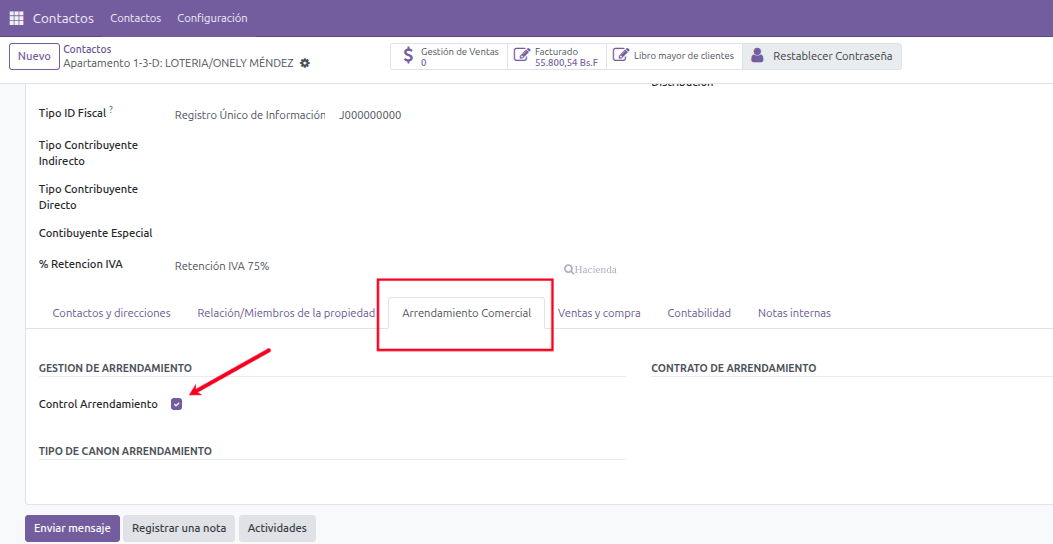This screenshot has height=544, width=1053.
Task: Select the Ventas y compra tab
Action: [599, 313]
